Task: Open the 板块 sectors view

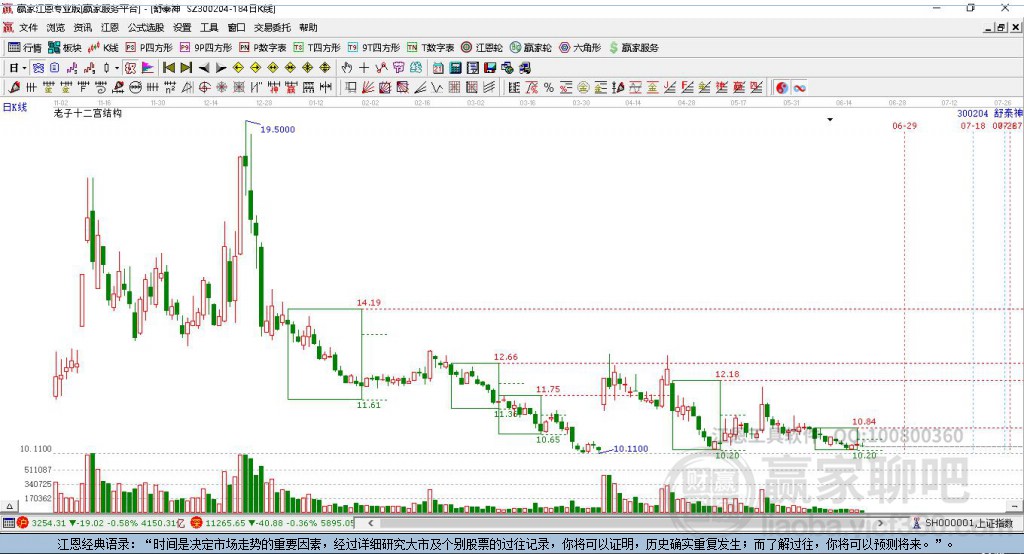Action: (x=64, y=48)
